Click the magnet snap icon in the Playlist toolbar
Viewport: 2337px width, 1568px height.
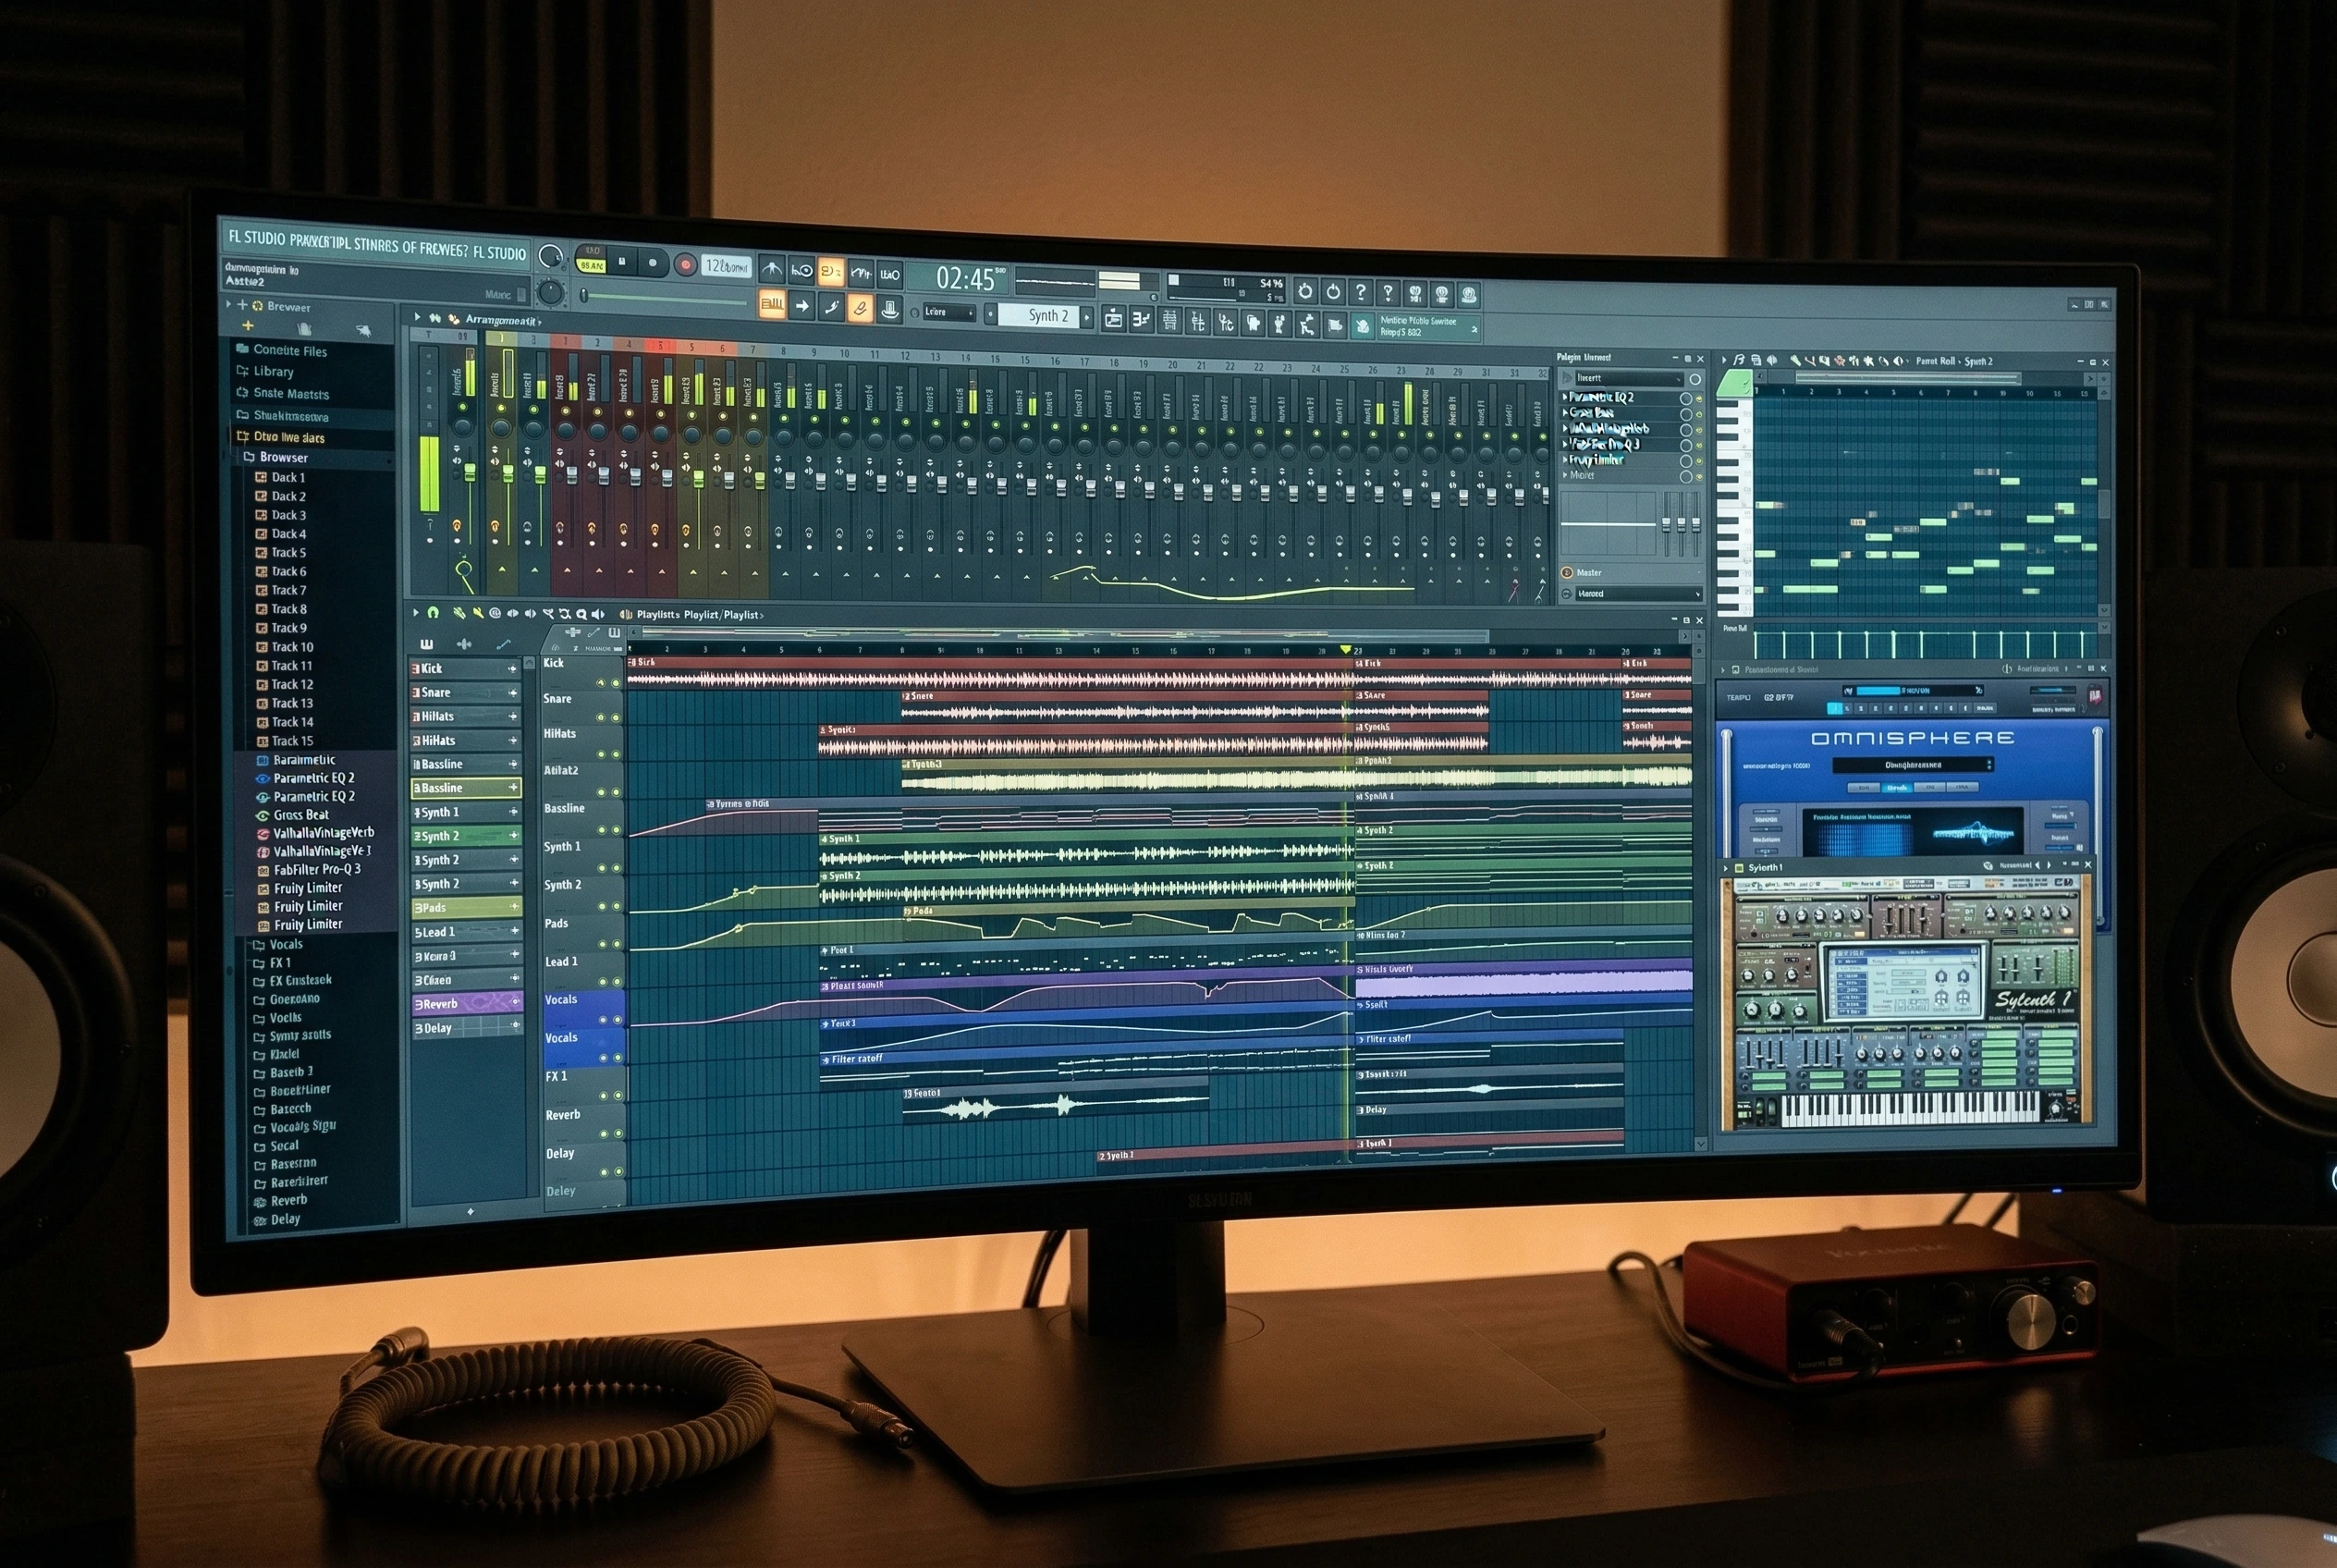click(x=433, y=614)
